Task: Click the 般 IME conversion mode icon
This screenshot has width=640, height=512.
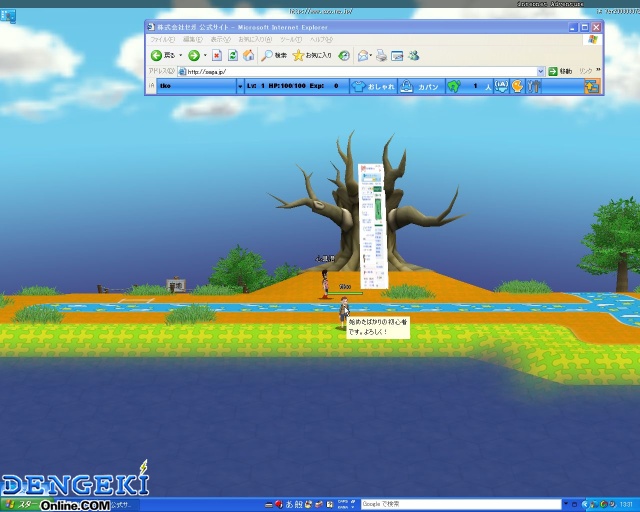Action: 298,505
